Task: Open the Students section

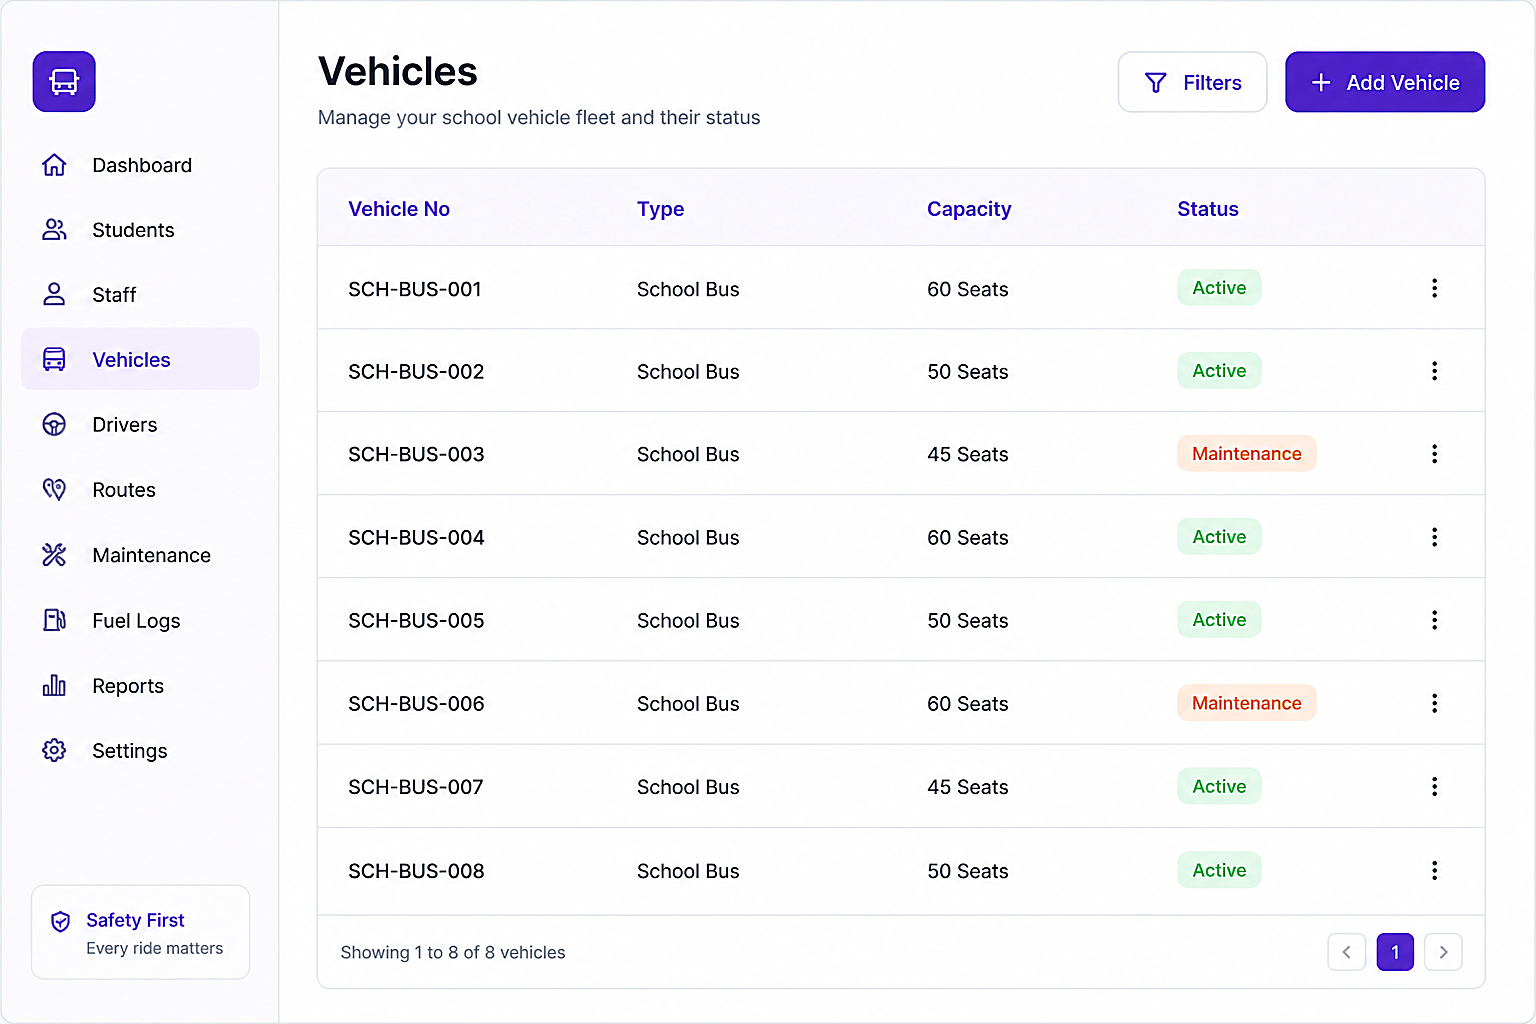Action: pyautogui.click(x=140, y=230)
